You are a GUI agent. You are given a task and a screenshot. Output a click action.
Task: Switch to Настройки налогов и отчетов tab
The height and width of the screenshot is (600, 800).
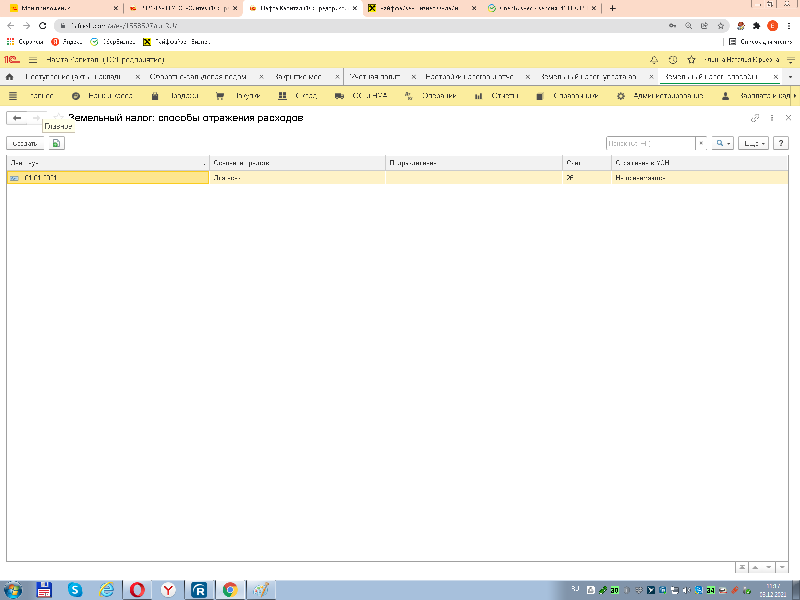[469, 77]
